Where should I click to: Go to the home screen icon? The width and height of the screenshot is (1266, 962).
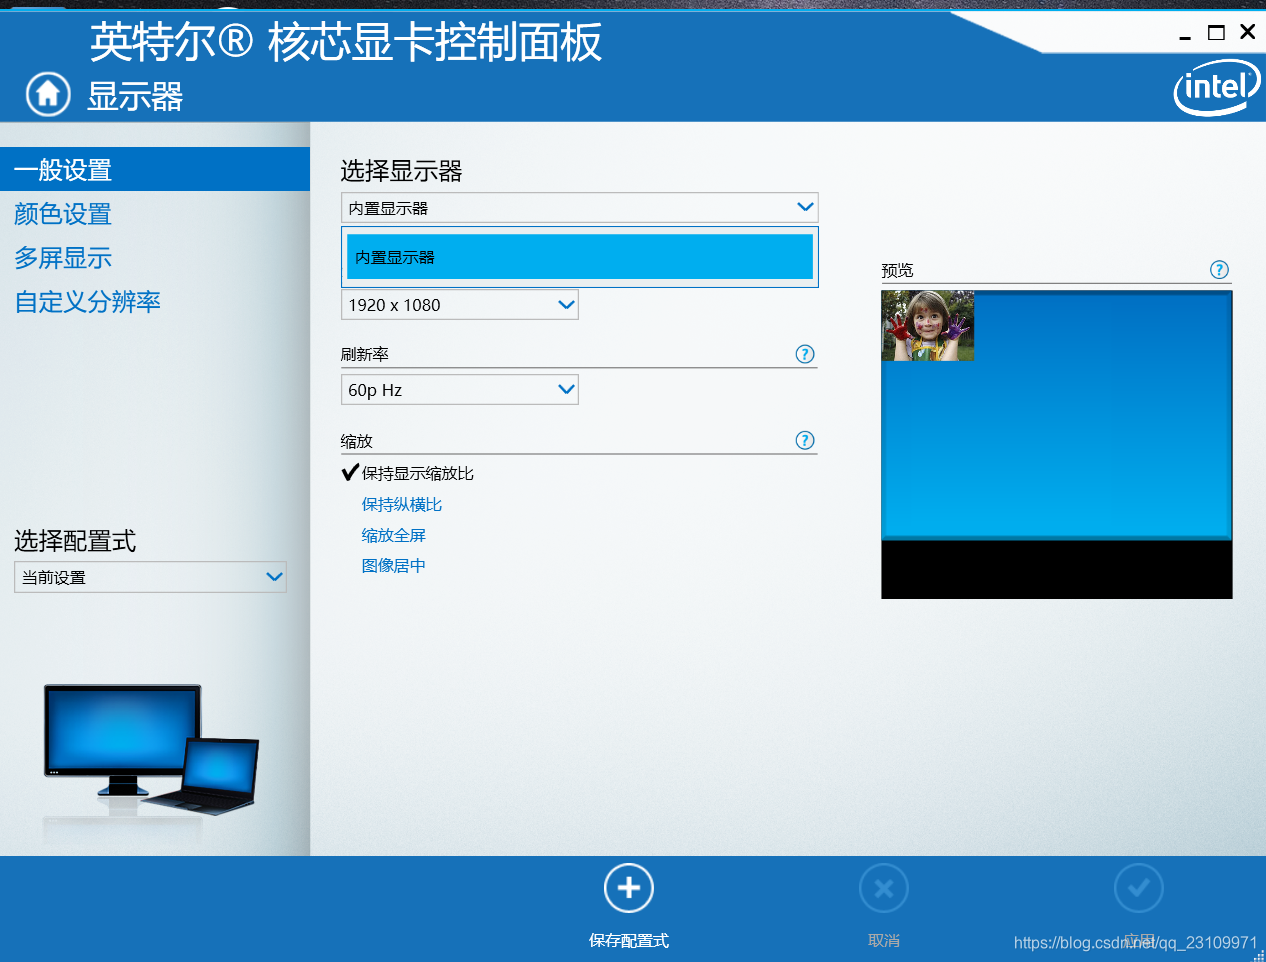point(48,94)
